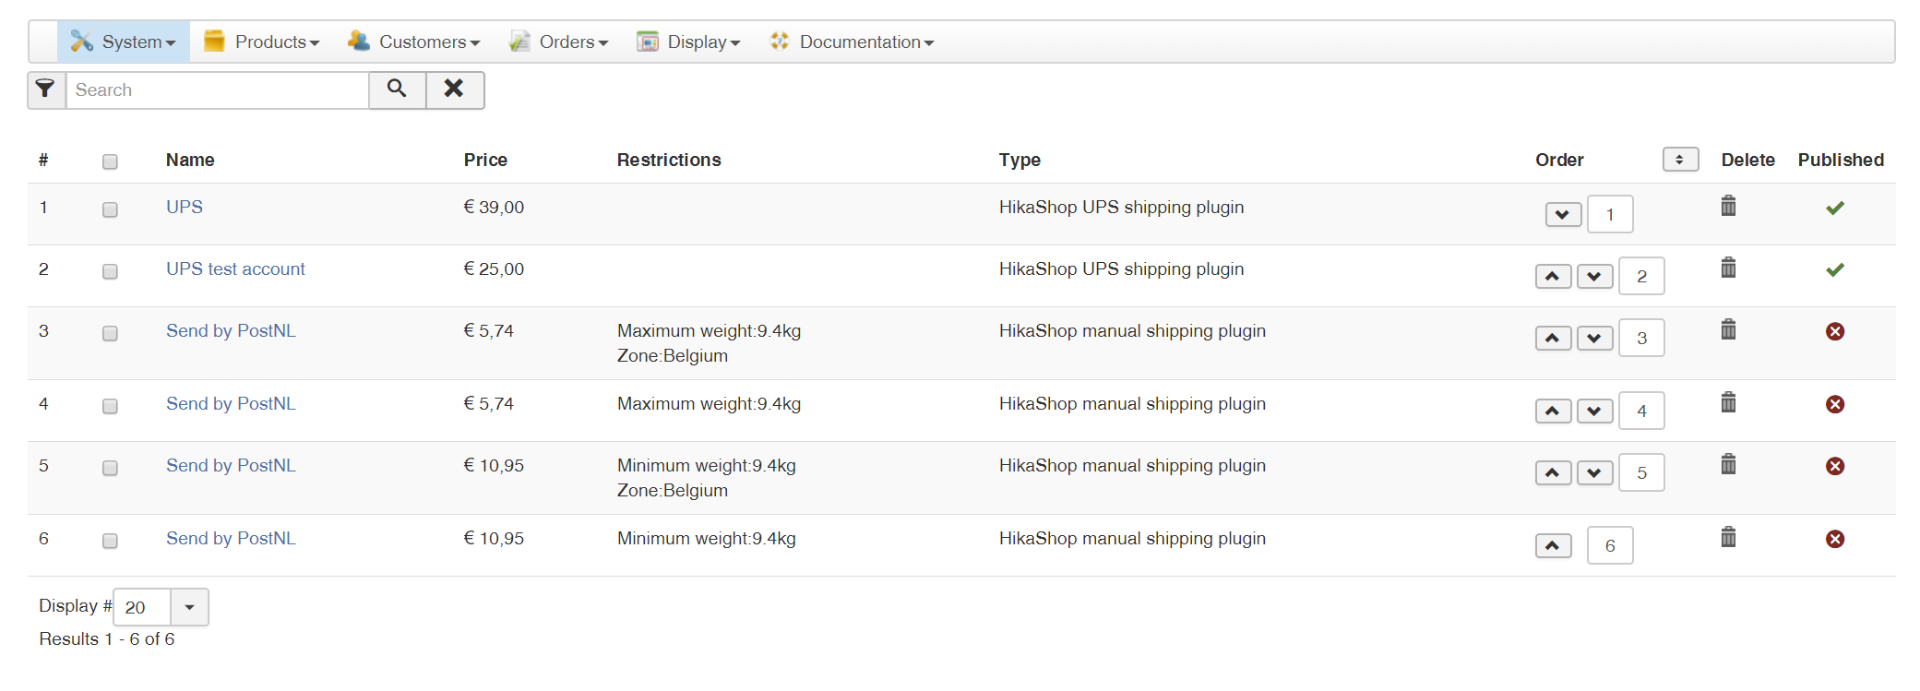Click trash icon for UPS test account
The image size is (1920, 691).
point(1728,268)
